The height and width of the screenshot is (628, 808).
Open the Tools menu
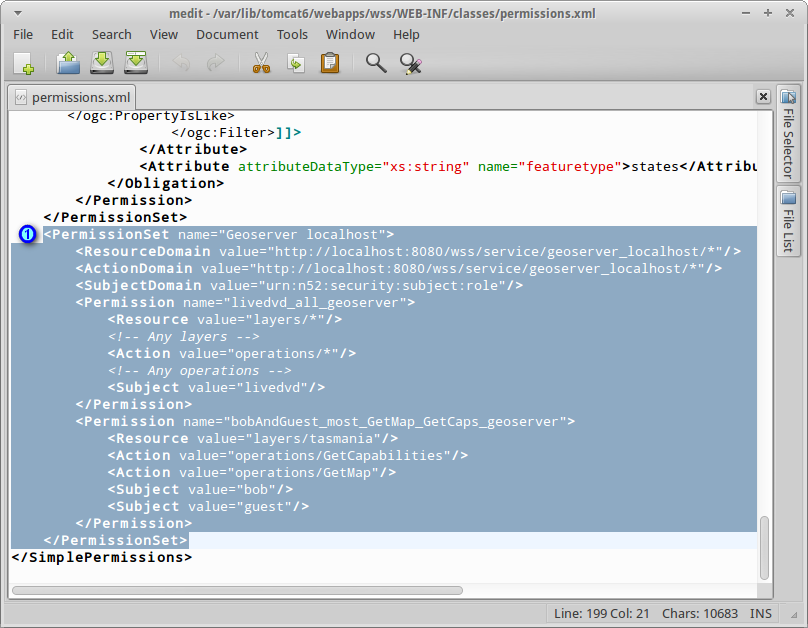[x=292, y=35]
